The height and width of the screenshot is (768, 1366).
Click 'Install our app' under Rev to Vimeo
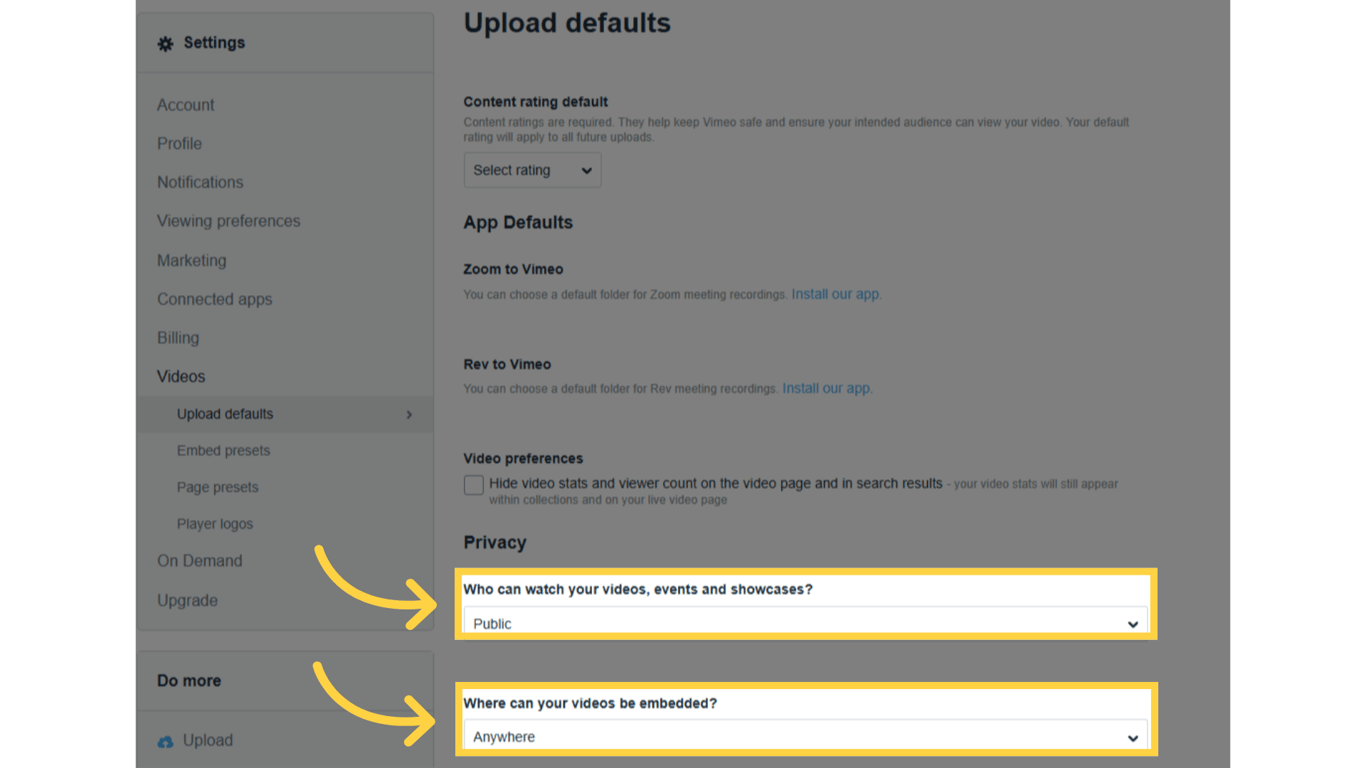(x=826, y=388)
